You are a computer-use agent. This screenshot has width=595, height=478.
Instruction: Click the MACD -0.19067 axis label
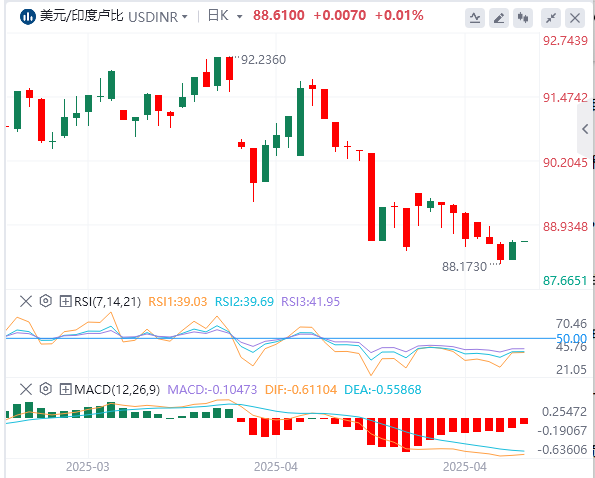(x=563, y=431)
